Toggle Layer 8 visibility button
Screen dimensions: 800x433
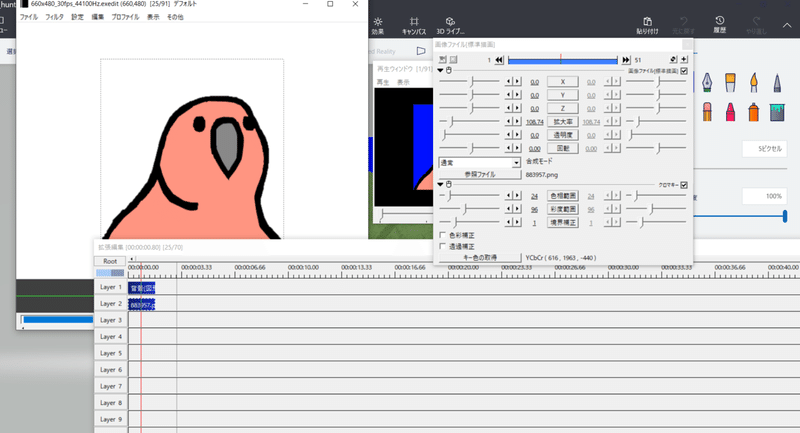coord(110,403)
